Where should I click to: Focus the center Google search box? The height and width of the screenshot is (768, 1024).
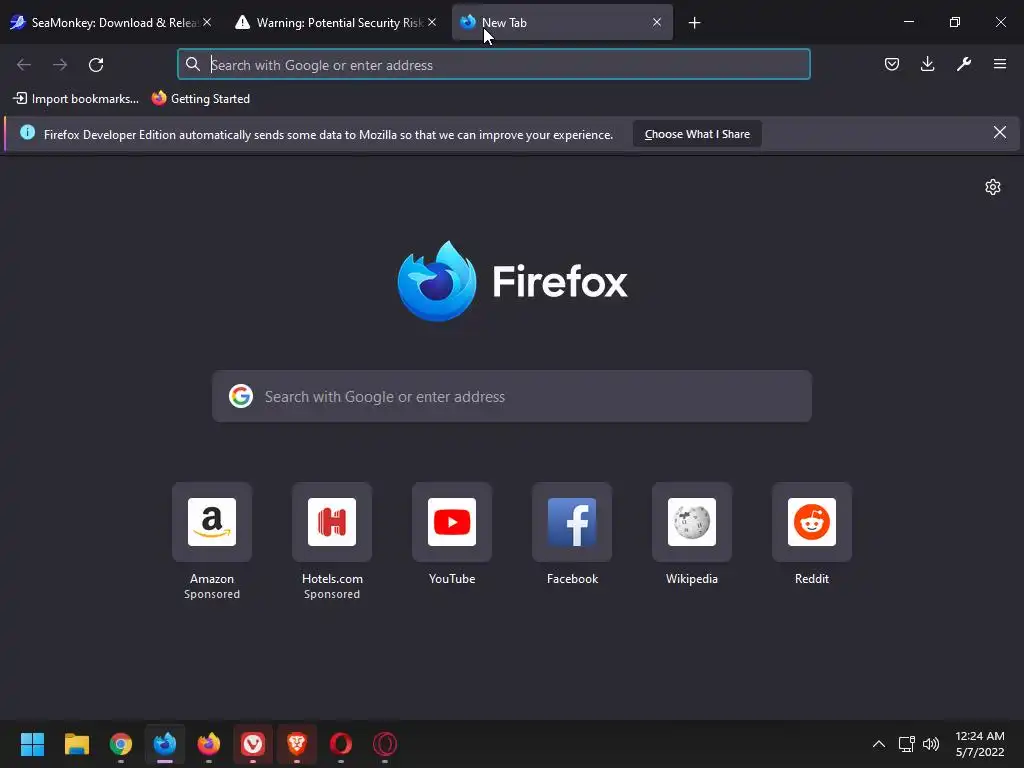pyautogui.click(x=512, y=396)
